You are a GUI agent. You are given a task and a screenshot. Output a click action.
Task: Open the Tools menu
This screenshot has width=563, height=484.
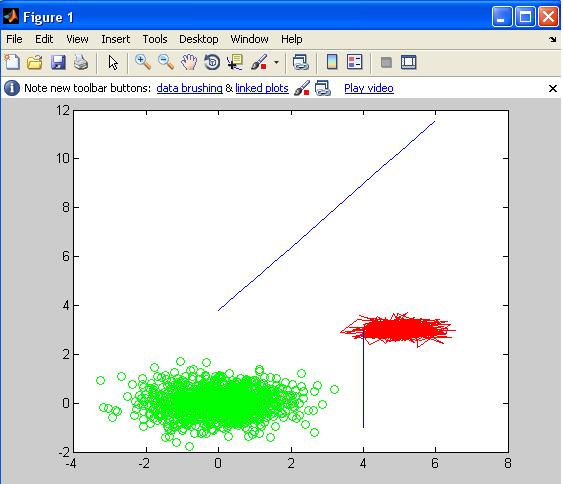tap(155, 39)
